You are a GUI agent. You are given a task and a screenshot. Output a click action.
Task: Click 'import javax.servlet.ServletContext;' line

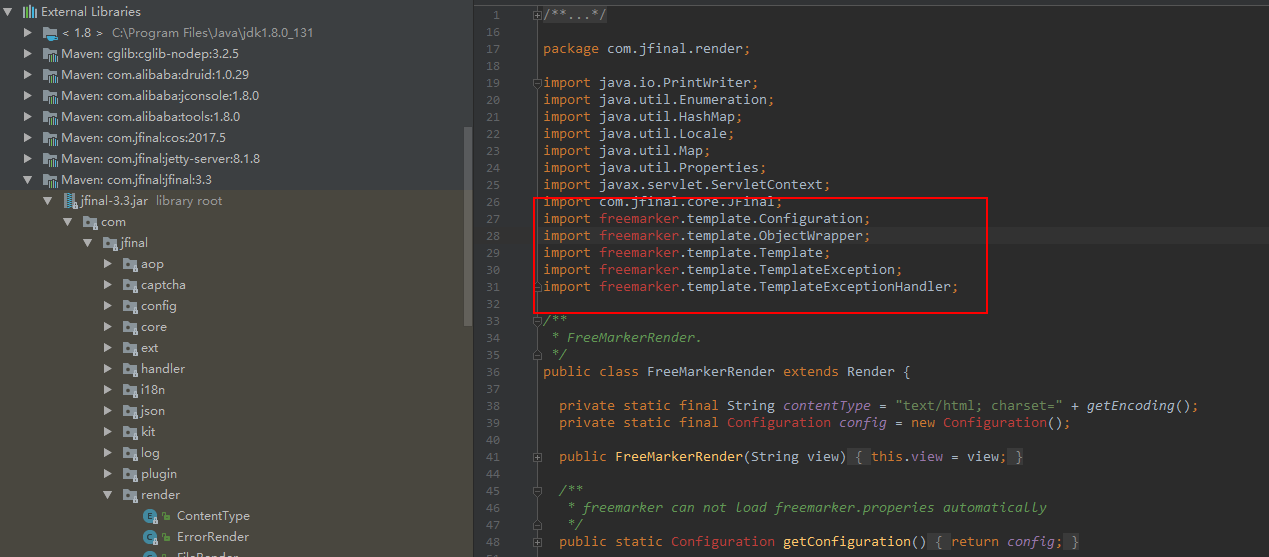(x=687, y=185)
